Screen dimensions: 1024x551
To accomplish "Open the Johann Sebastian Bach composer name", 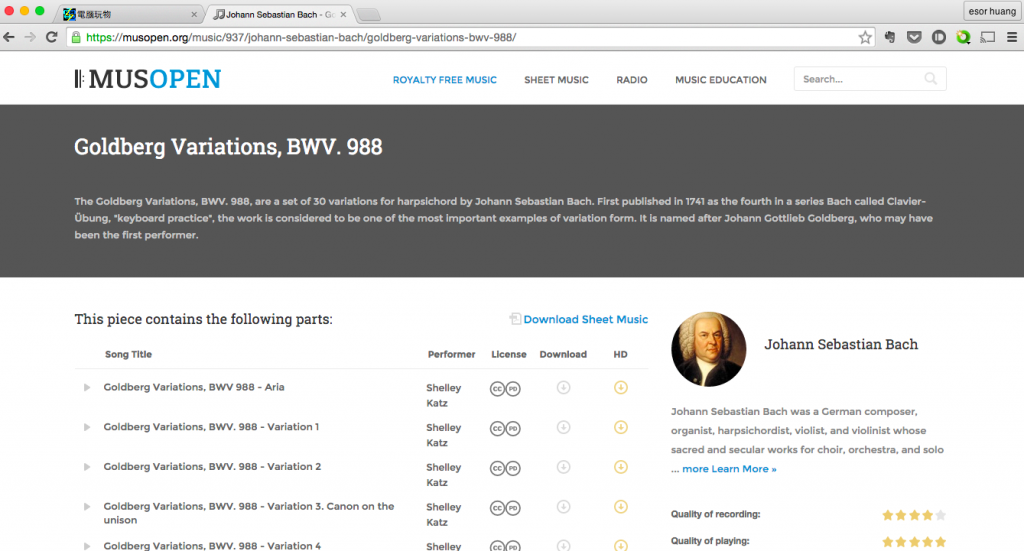I will [841, 345].
